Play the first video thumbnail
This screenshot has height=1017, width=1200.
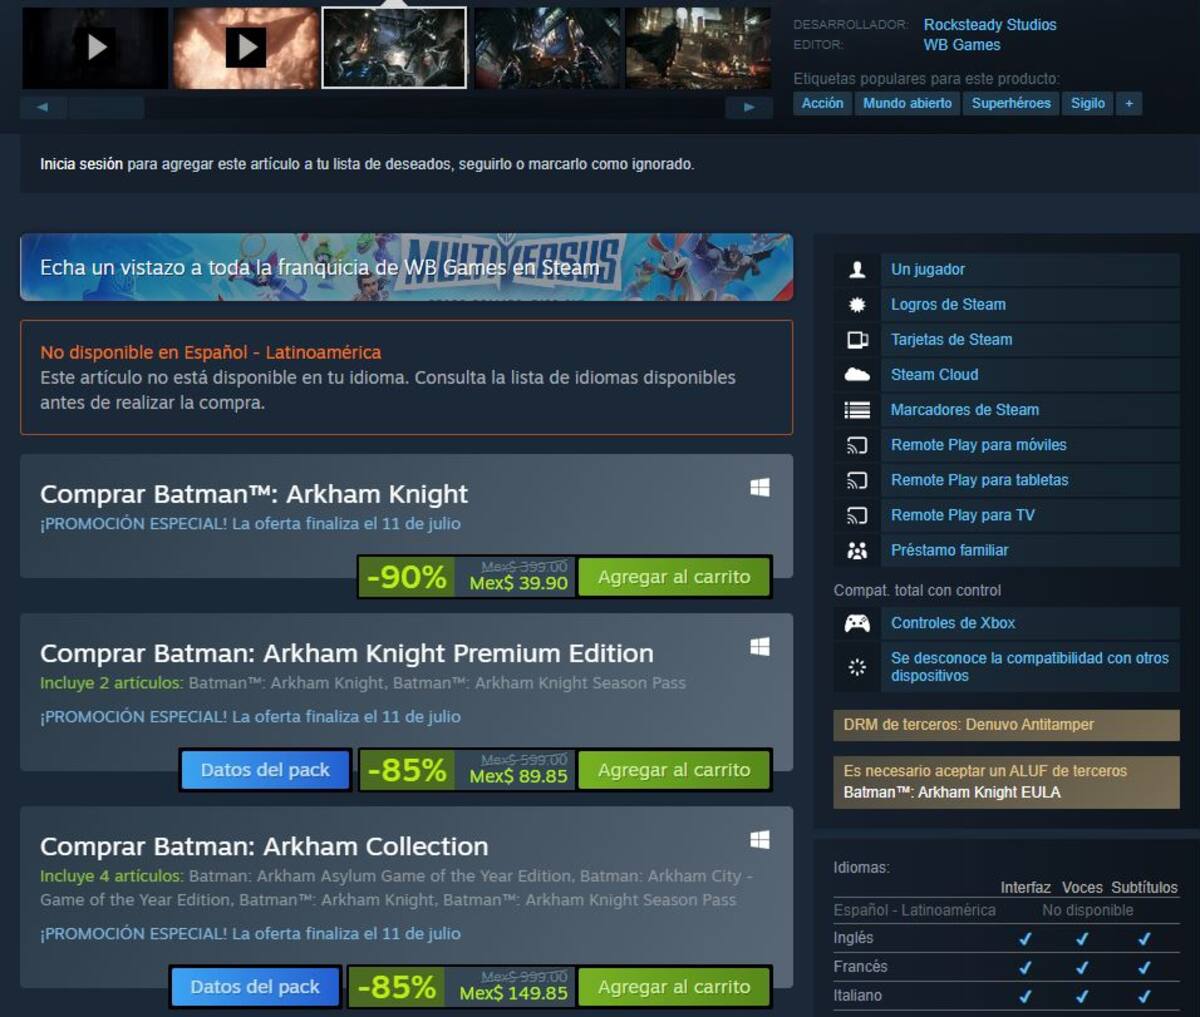pos(95,47)
